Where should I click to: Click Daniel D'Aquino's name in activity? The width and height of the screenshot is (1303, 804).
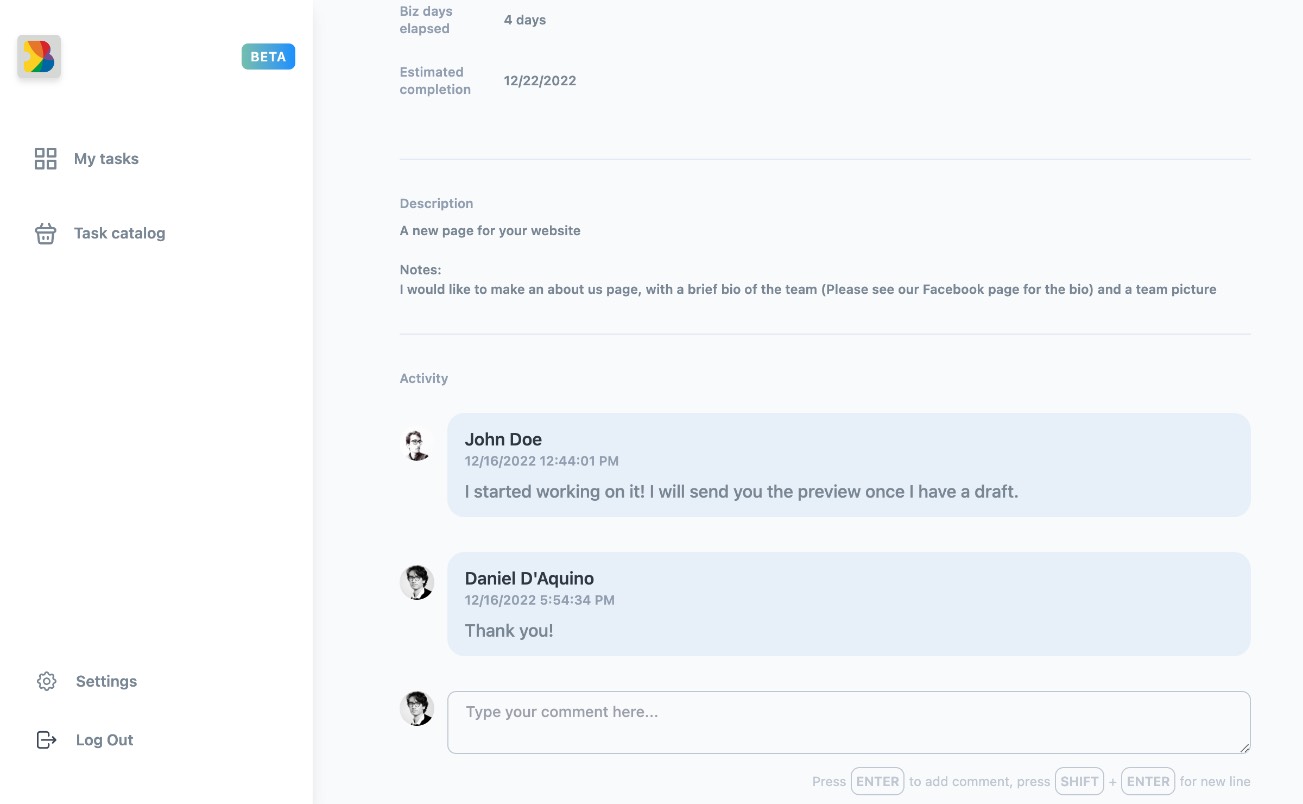click(529, 578)
